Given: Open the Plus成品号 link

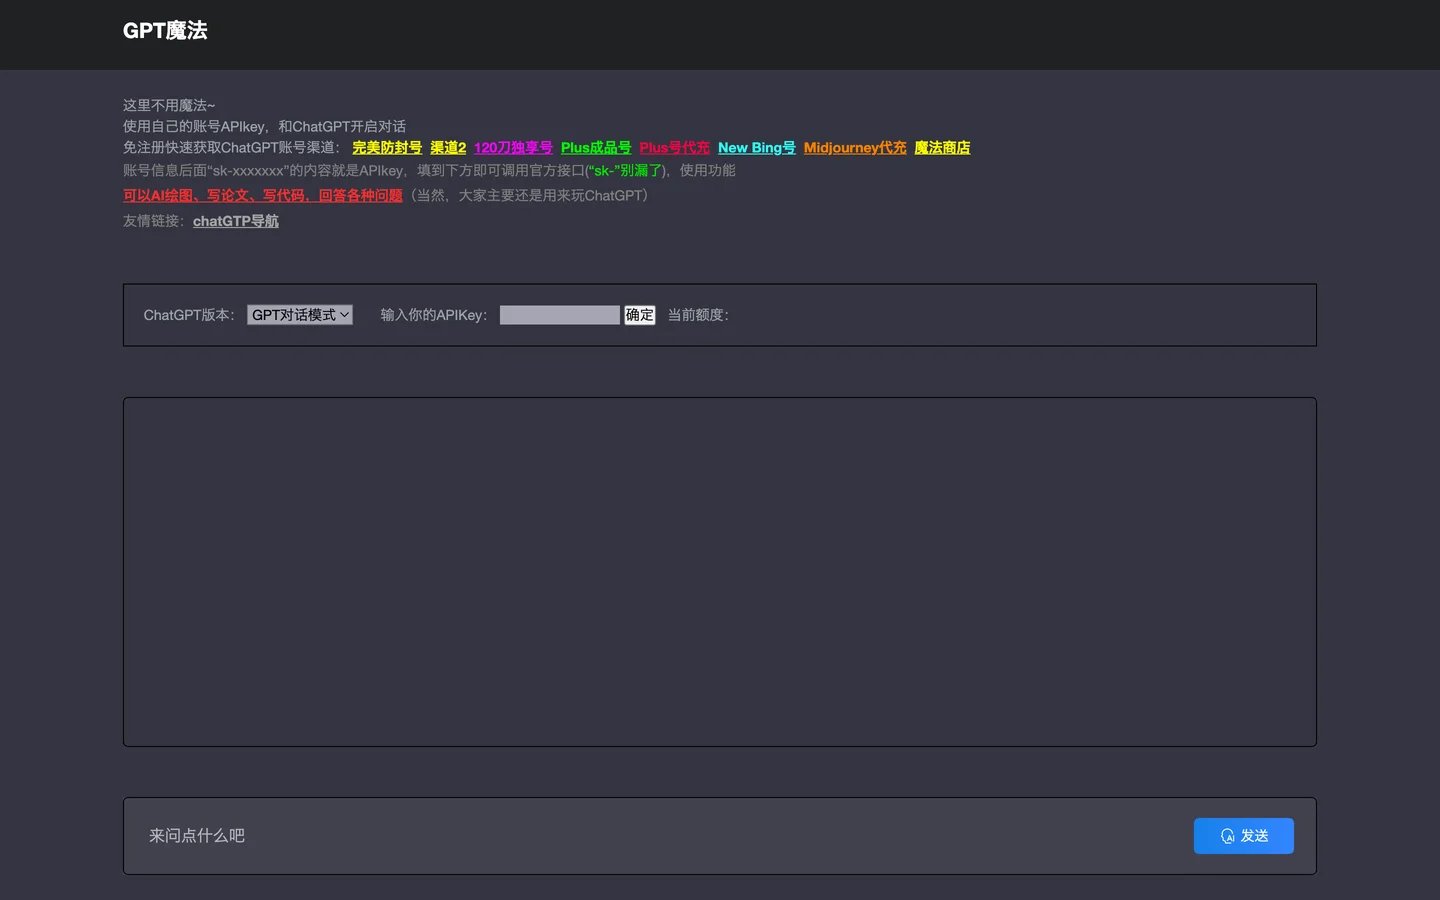Looking at the screenshot, I should 596,148.
